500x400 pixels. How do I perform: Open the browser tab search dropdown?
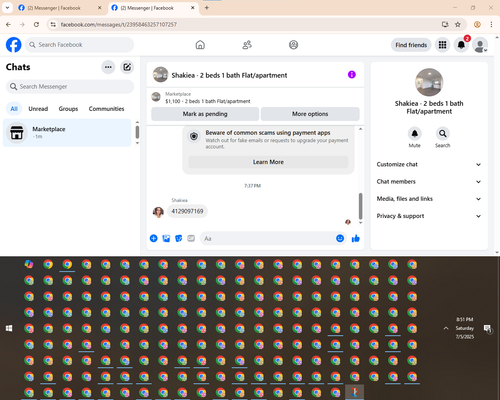point(7,8)
